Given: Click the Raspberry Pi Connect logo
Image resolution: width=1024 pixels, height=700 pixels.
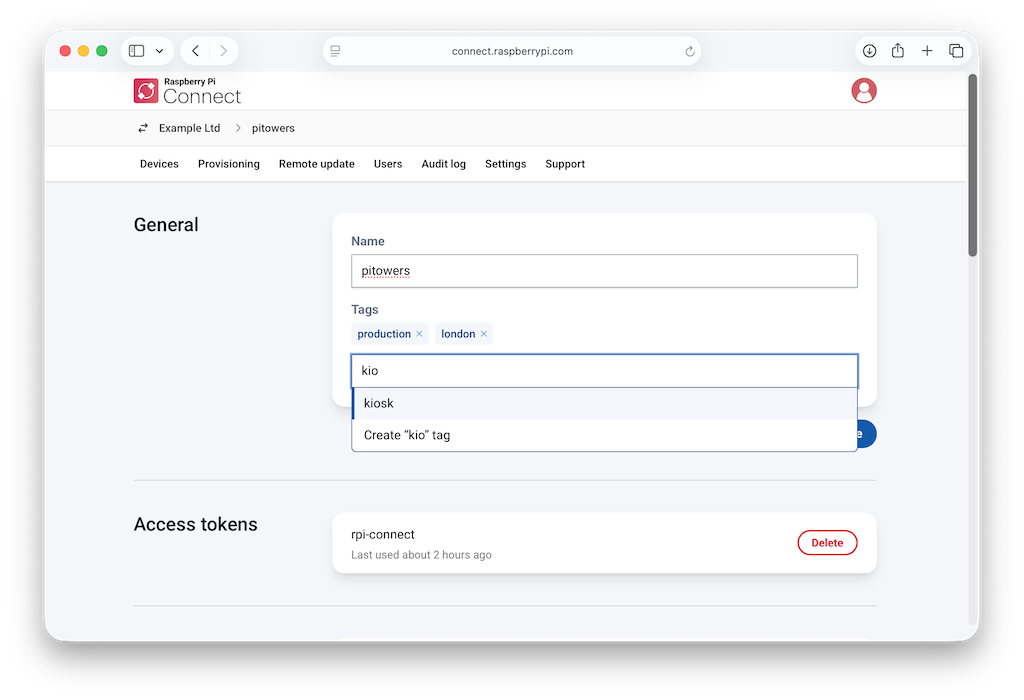Looking at the screenshot, I should [187, 91].
